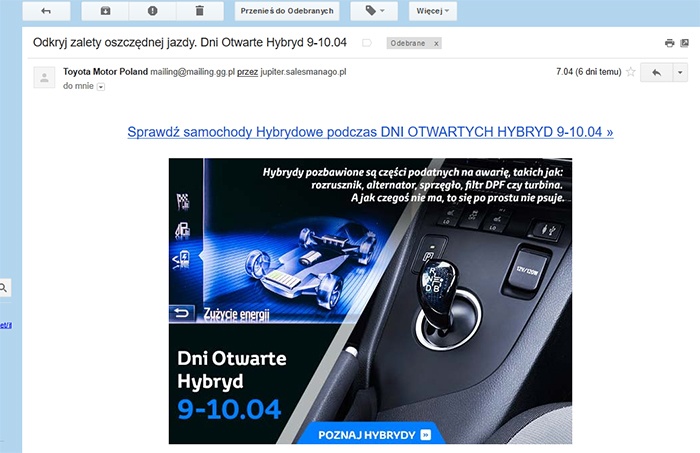Click the sender address mailing@mailing.gg.pl
This screenshot has width=700, height=453.
(x=192, y=72)
